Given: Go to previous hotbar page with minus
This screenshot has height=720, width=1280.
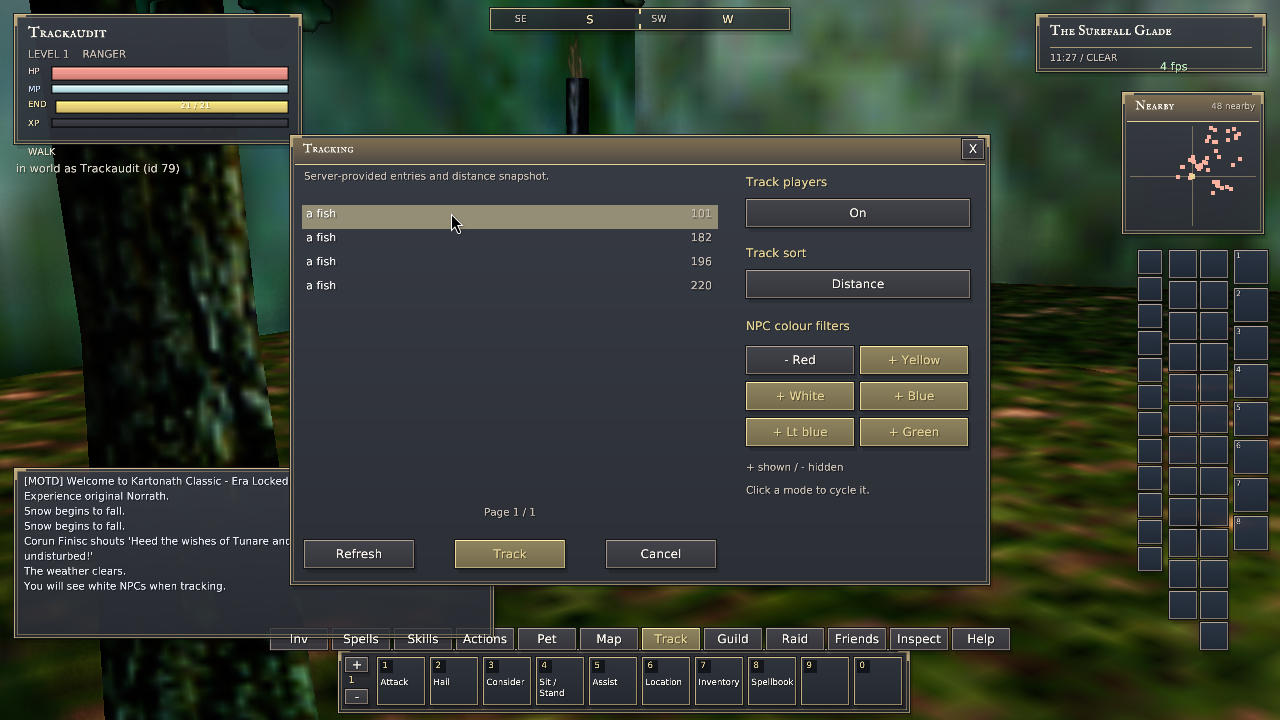Looking at the screenshot, I should pos(357,696).
